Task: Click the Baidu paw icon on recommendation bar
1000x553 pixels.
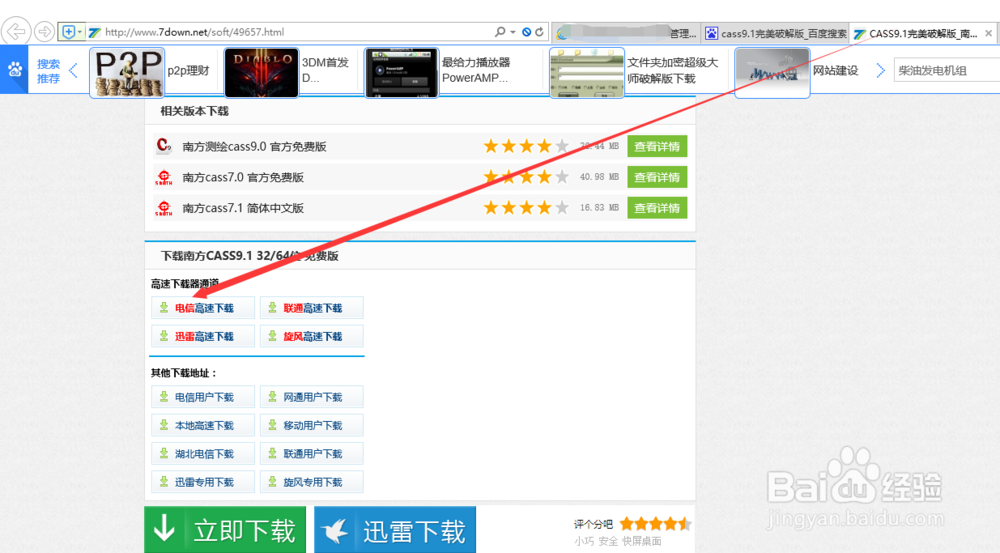Action: (x=14, y=70)
